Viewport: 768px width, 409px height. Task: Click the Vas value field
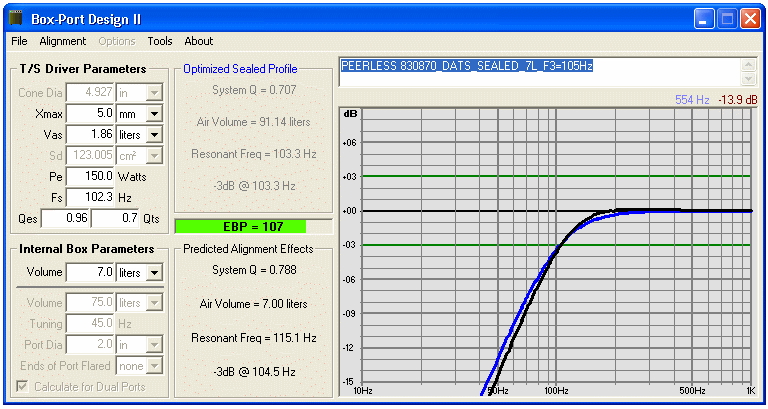tap(90, 135)
